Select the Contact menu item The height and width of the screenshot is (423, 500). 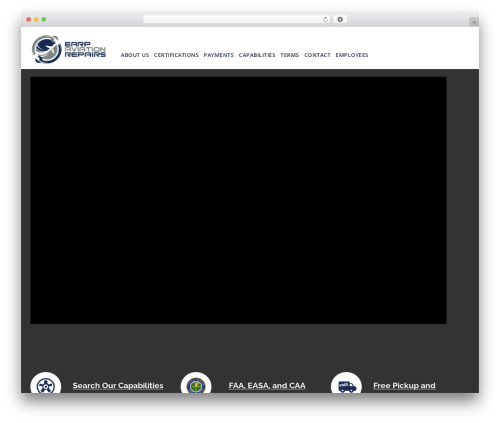pyautogui.click(x=317, y=55)
